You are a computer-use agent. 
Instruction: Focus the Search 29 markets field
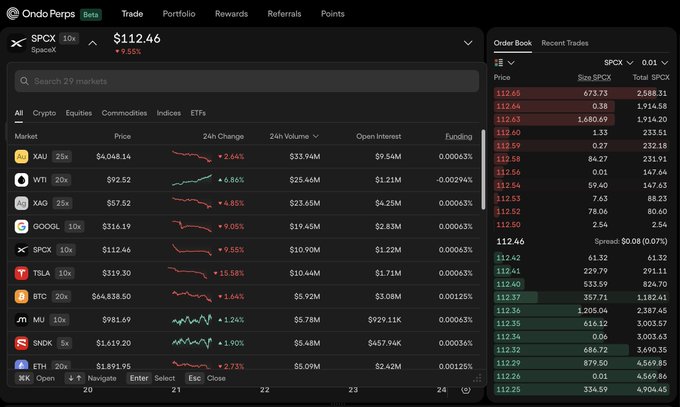pyautogui.click(x=247, y=81)
